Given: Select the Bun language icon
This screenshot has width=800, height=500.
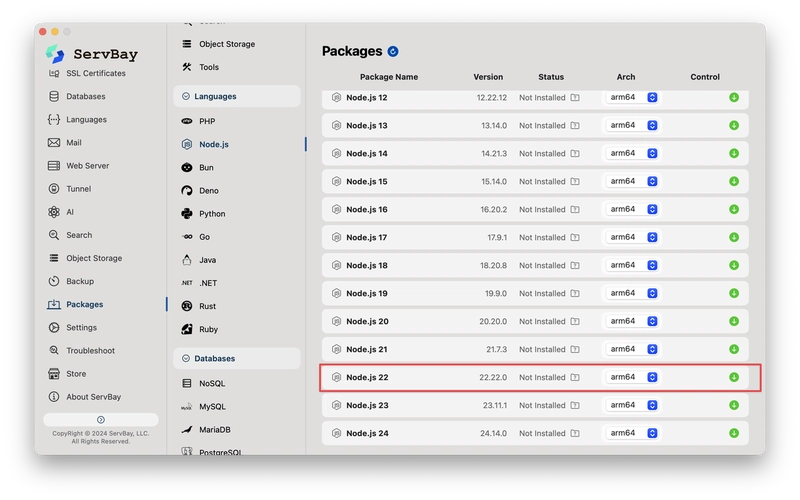Looking at the screenshot, I should [x=187, y=168].
